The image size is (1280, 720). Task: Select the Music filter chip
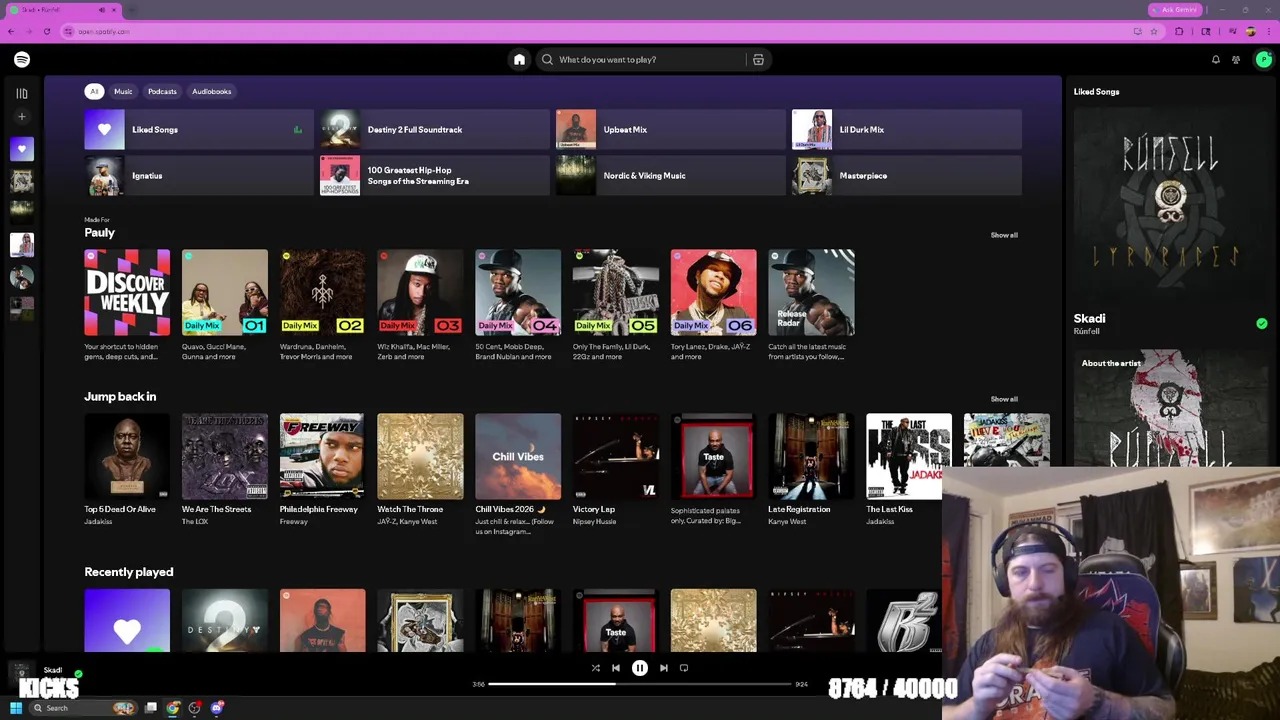click(x=123, y=92)
